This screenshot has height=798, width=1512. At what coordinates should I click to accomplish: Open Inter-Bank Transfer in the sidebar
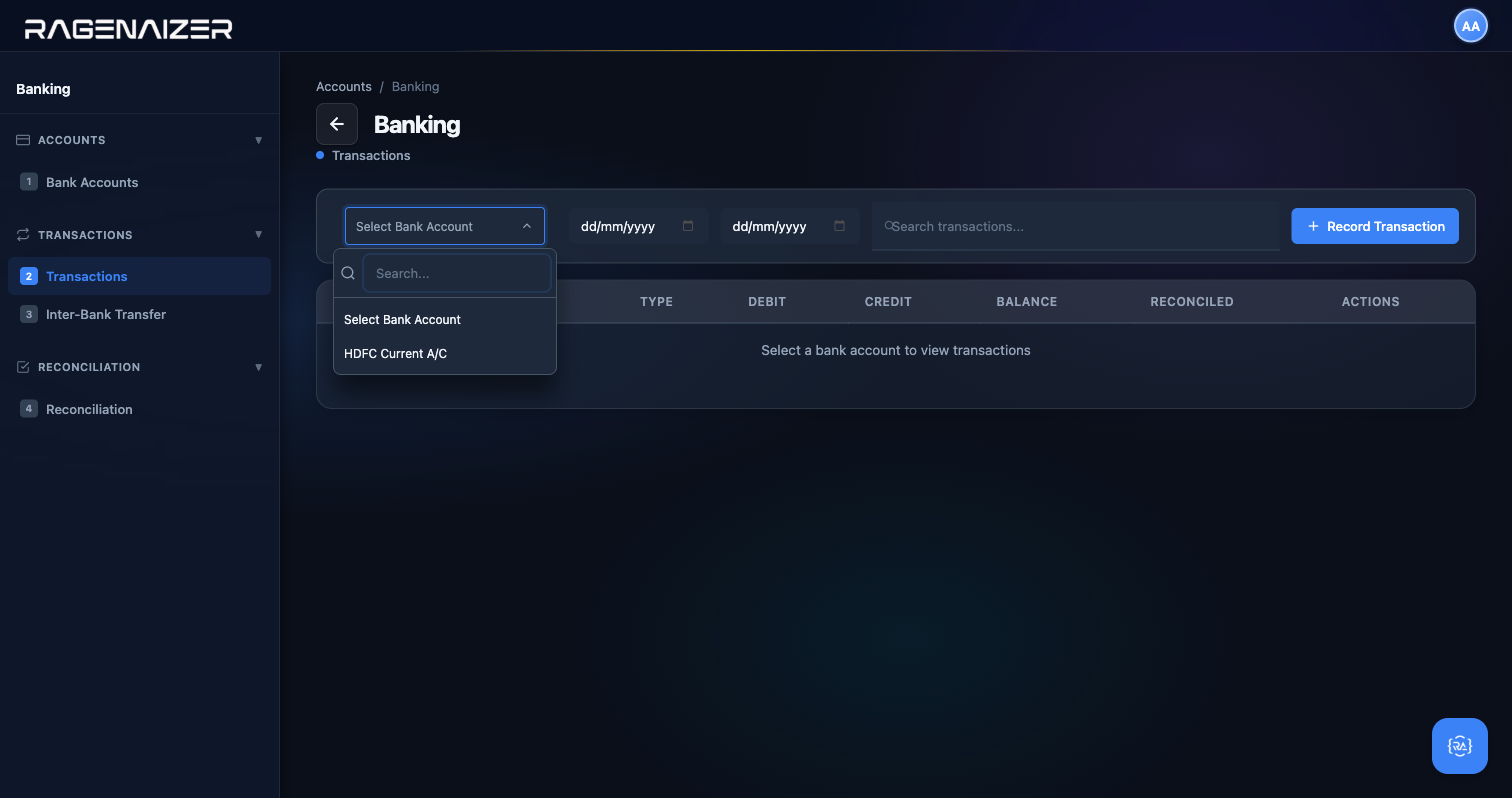point(139,314)
